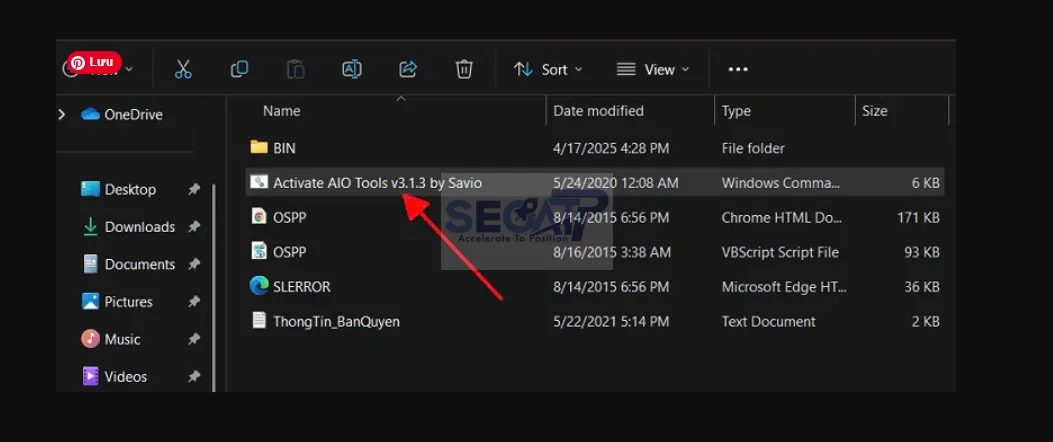The image size is (1053, 442).
Task: Select OneDrive in navigation pane
Action: click(122, 114)
